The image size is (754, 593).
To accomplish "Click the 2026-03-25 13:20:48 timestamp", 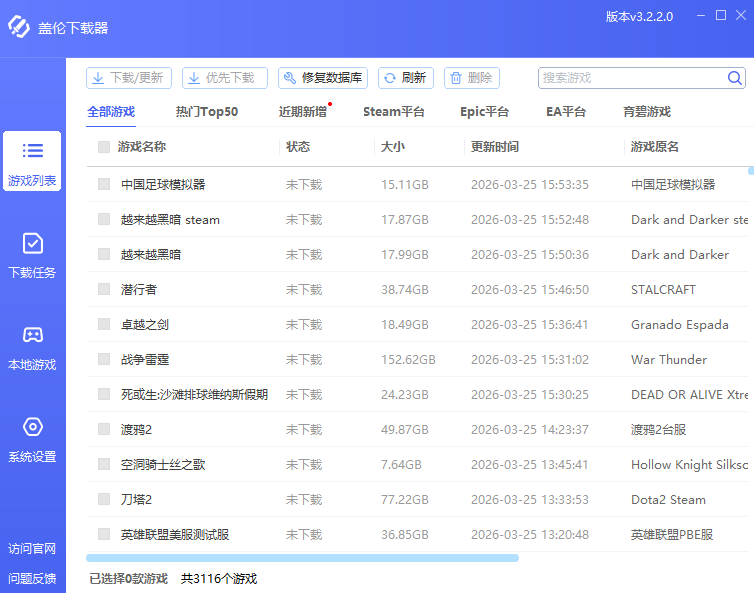I will pos(529,535).
